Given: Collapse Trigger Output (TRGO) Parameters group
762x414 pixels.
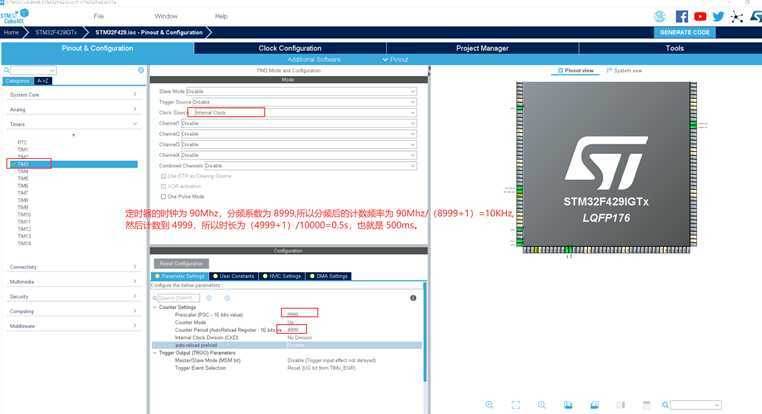Looking at the screenshot, I should click(155, 353).
